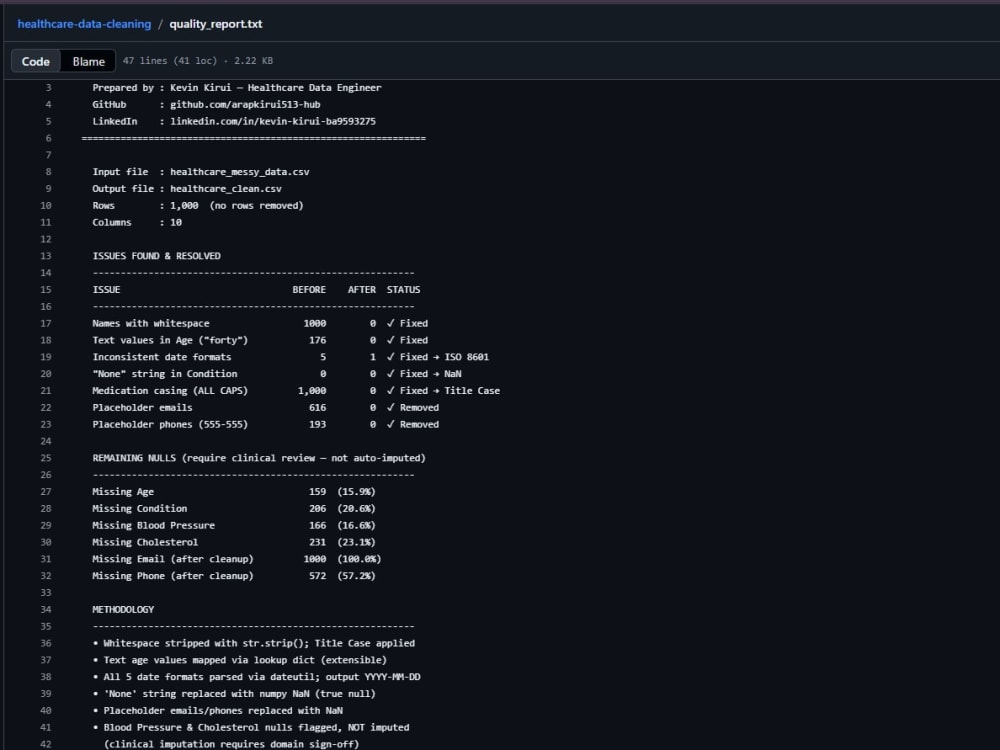Click the METHODOLOGY heading
1000x750 pixels.
click(123, 610)
